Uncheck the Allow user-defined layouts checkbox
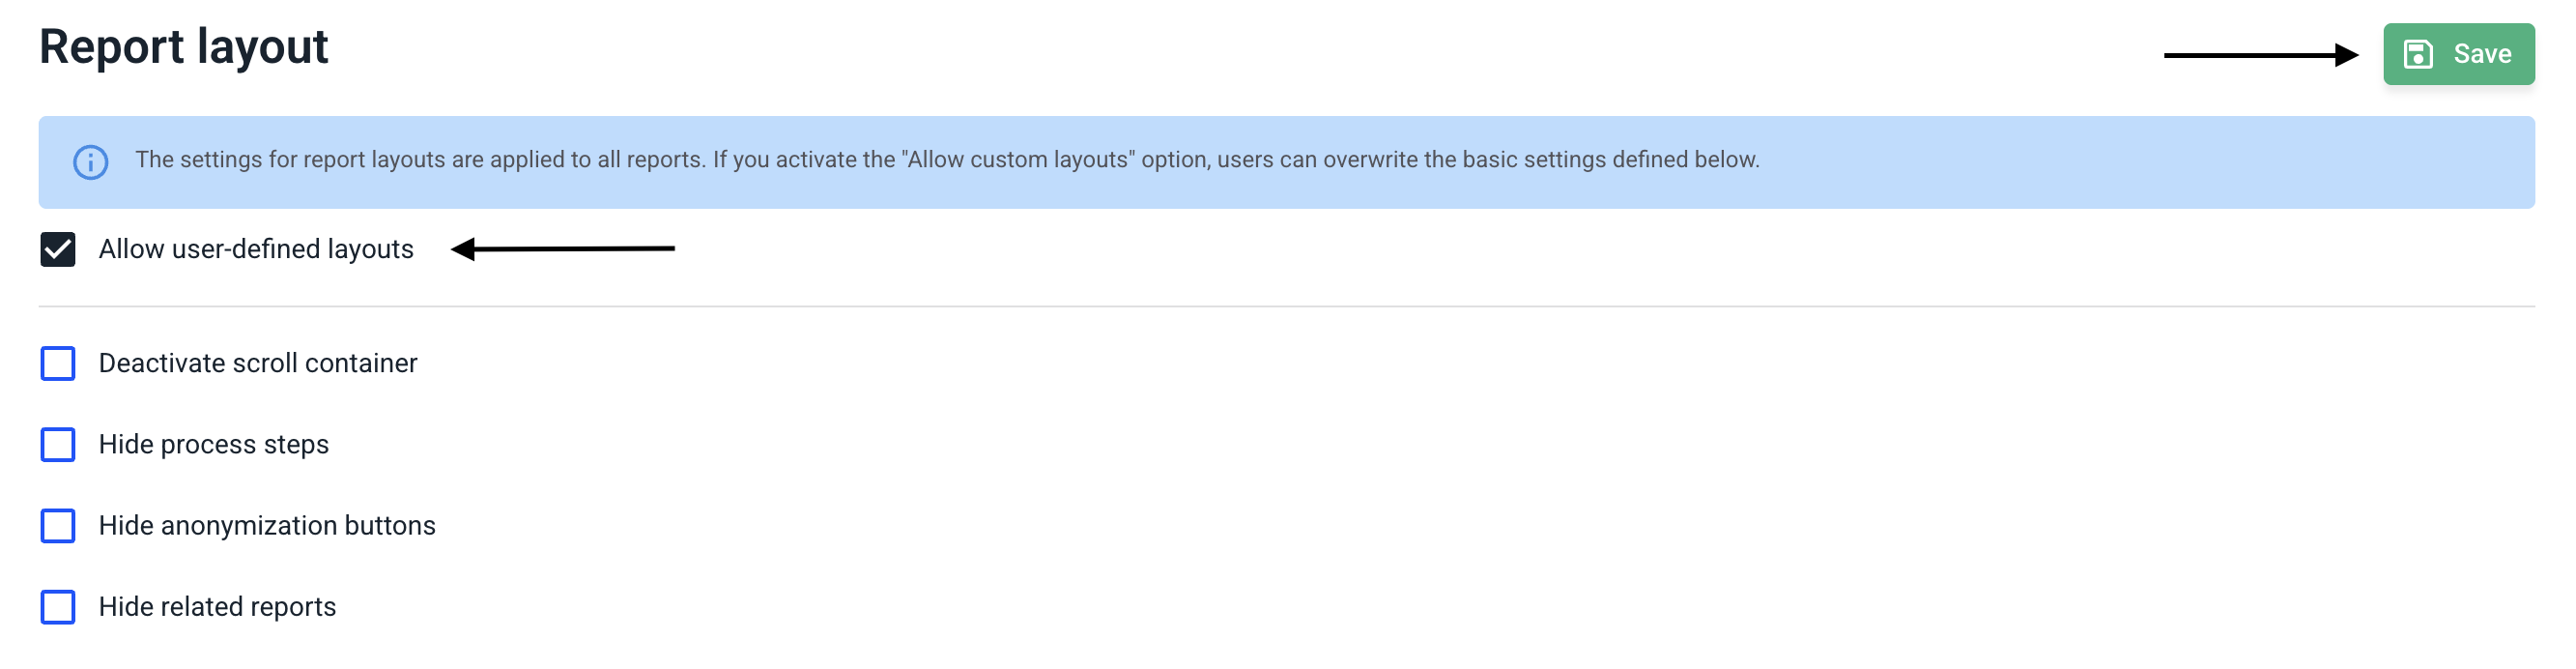2576x669 pixels. tap(58, 249)
